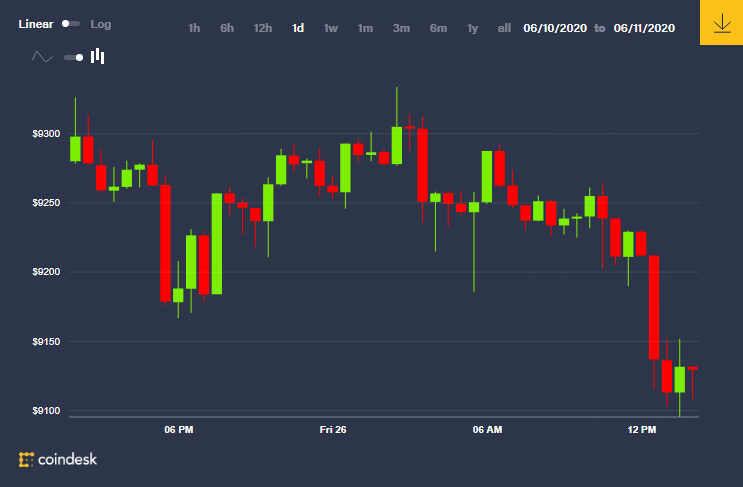Select the 12h time range

(263, 28)
